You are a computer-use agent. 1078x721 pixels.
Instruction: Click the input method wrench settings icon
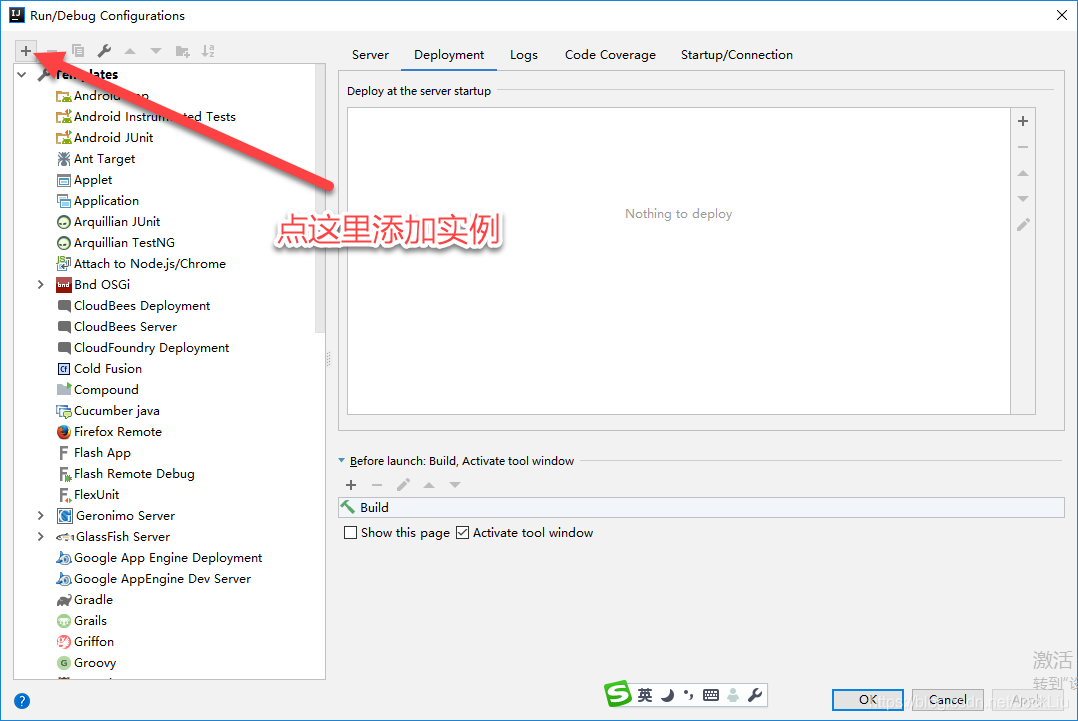point(755,696)
